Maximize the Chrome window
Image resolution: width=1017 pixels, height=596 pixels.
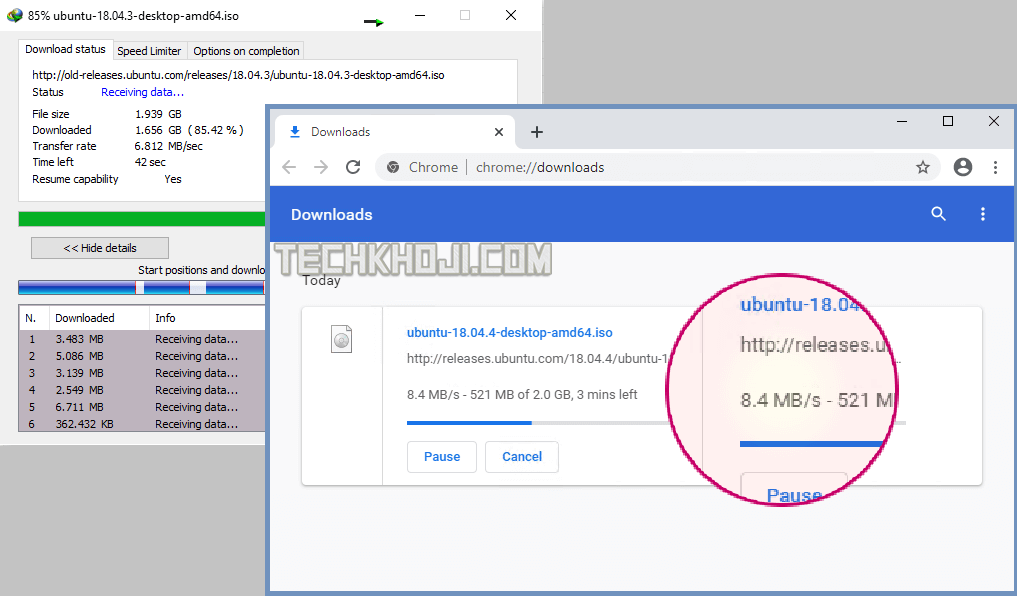pos(948,121)
